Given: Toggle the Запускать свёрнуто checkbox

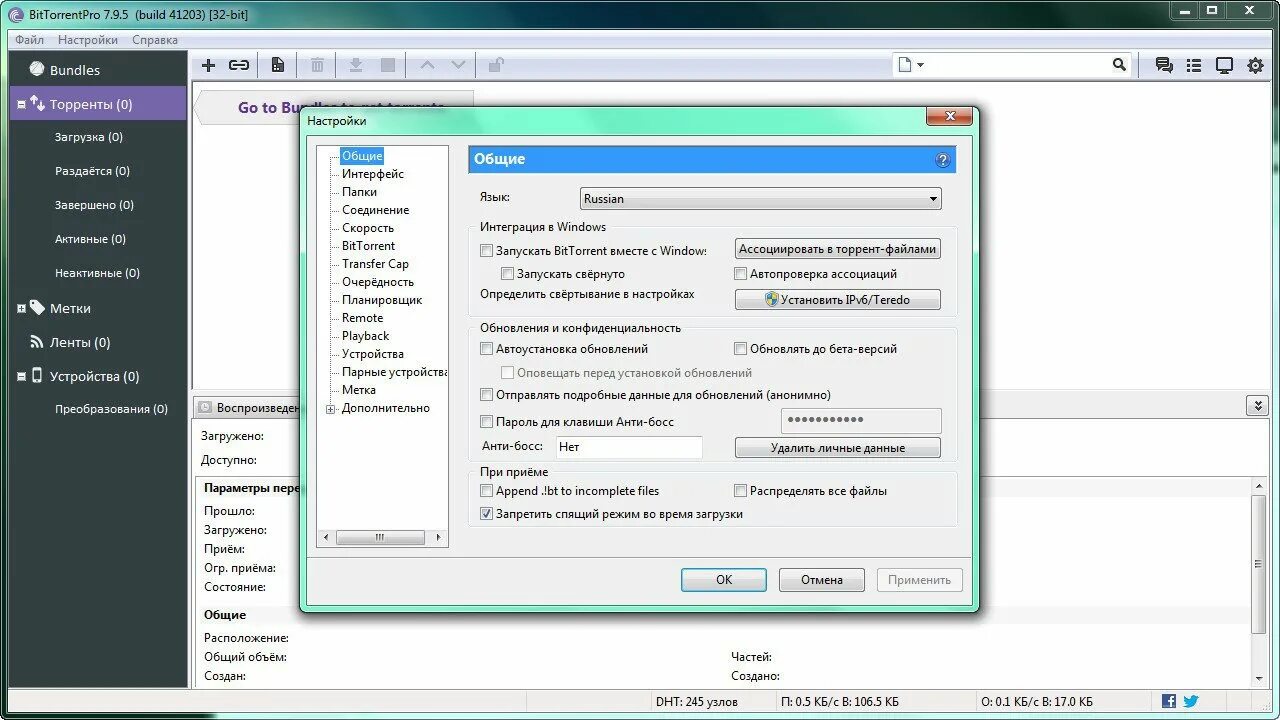Looking at the screenshot, I should (x=508, y=274).
